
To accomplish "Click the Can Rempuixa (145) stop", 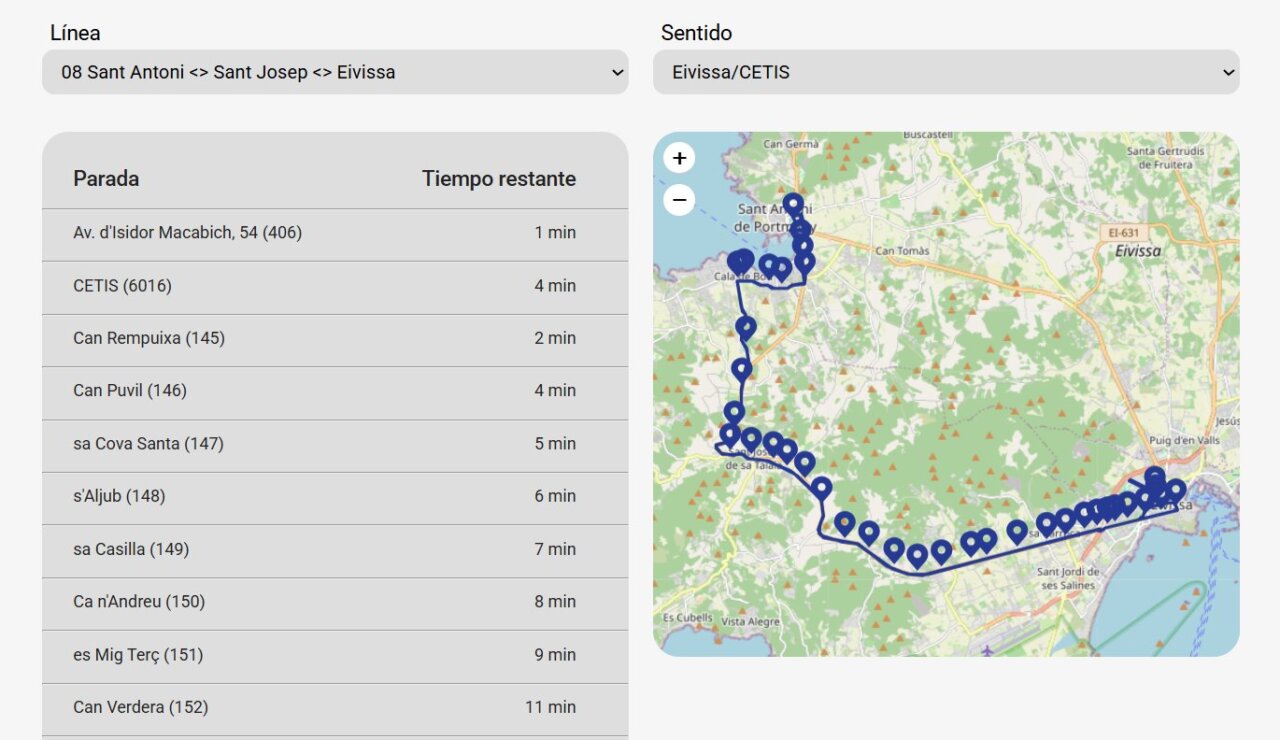I will pos(335,338).
